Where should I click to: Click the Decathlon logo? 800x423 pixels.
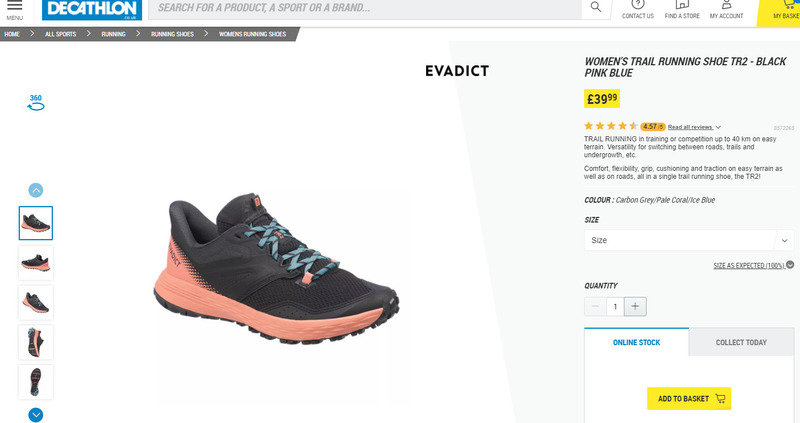point(92,9)
